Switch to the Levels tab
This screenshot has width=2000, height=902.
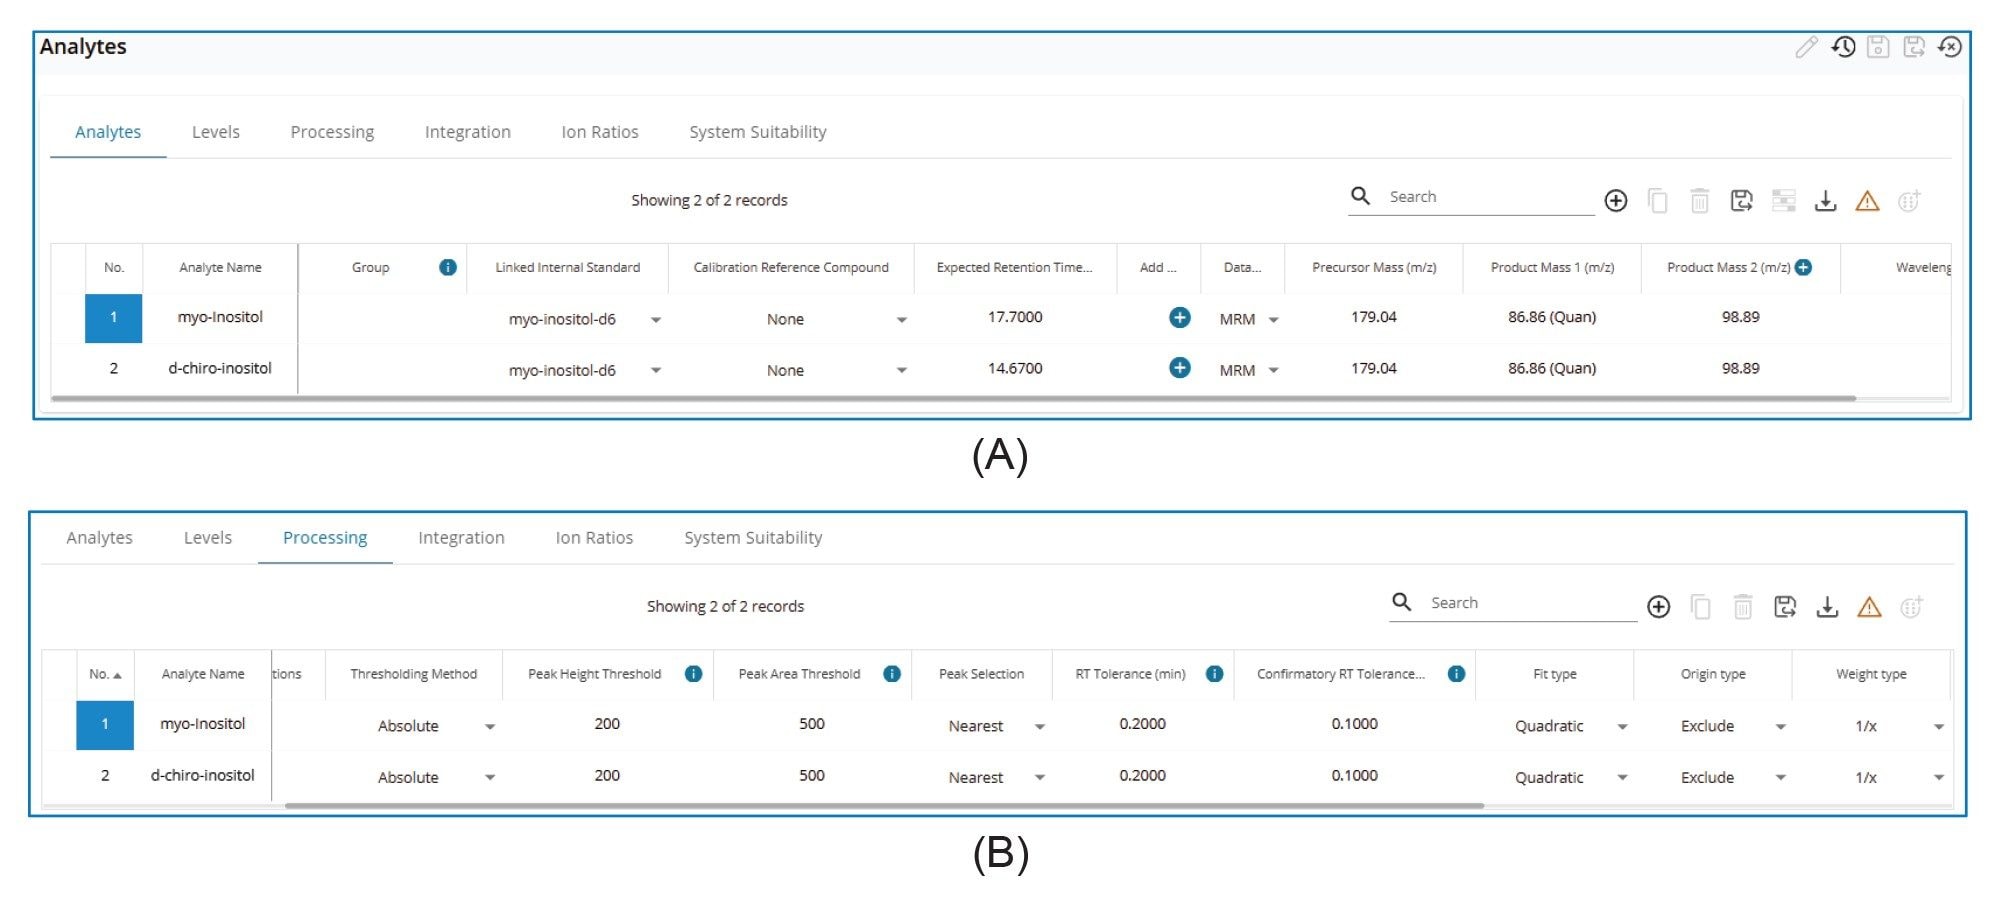(x=216, y=131)
